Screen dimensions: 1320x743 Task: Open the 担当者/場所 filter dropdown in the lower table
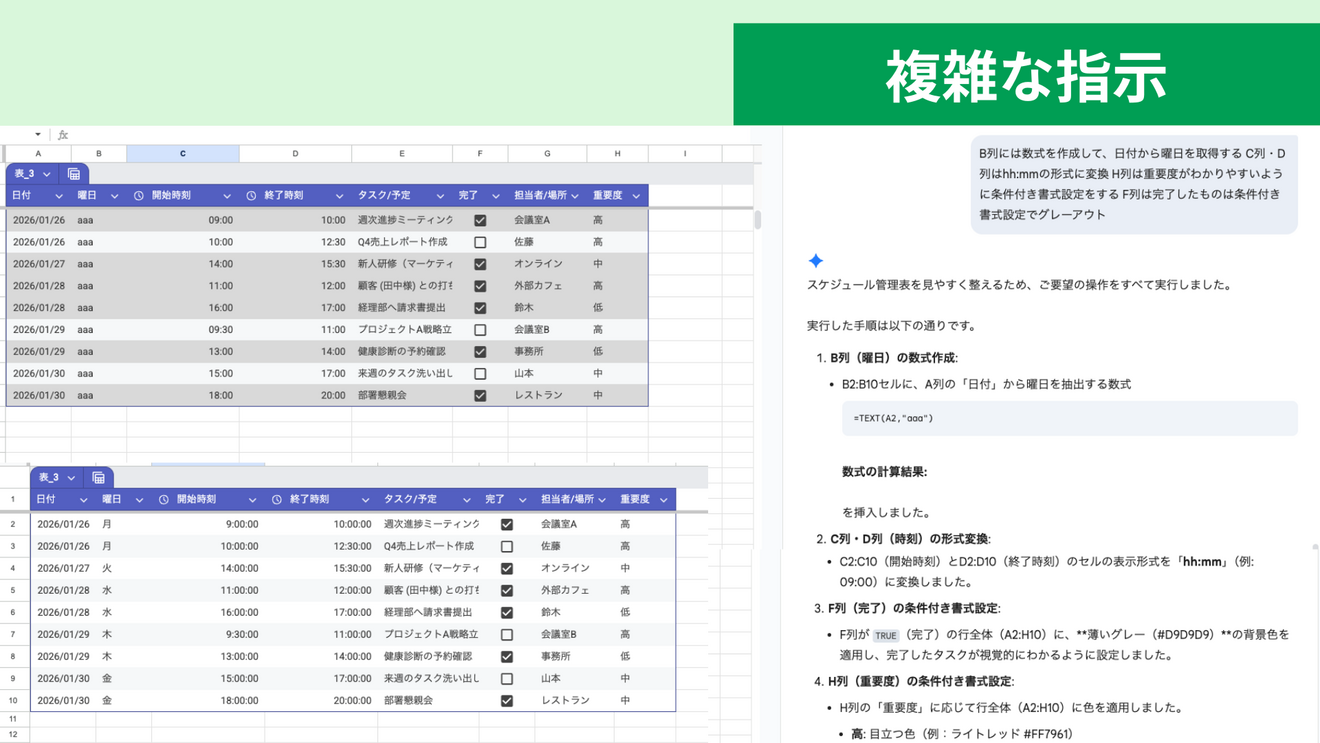[602, 499]
